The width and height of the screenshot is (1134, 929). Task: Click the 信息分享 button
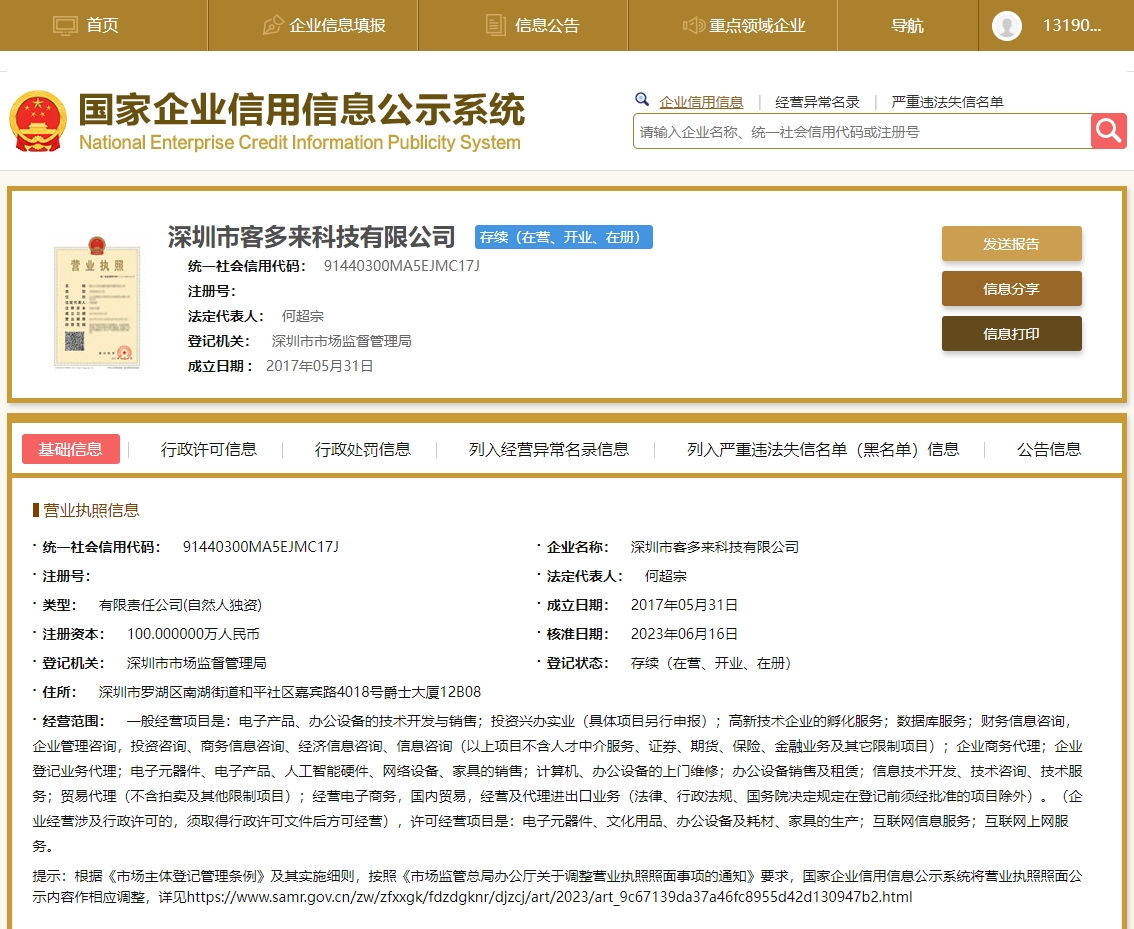[1011, 288]
